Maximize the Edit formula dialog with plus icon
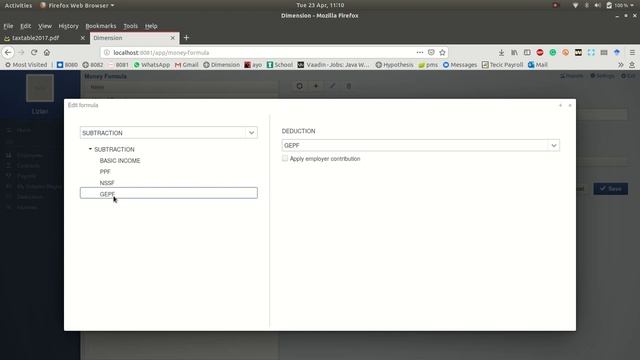 [560, 105]
